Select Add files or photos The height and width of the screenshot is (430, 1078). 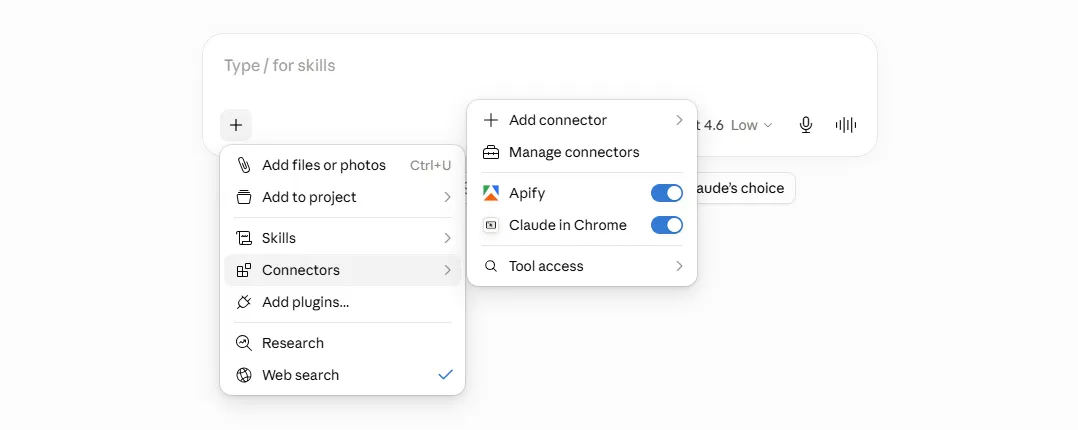(x=342, y=165)
